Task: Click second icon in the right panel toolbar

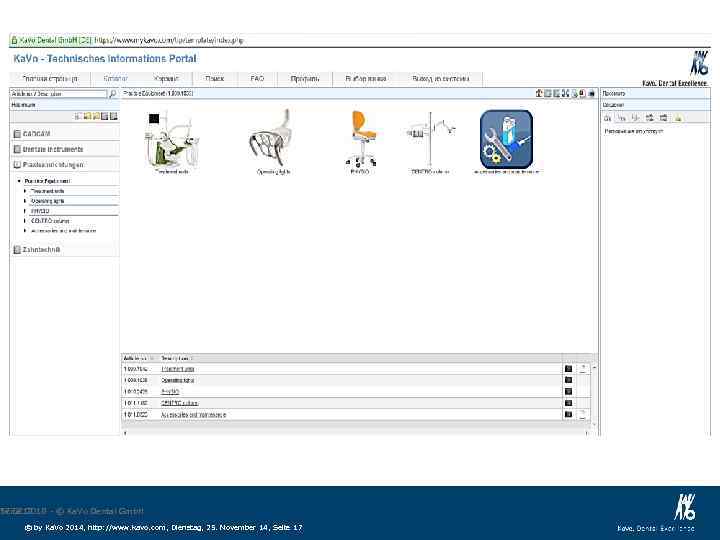Action: point(622,118)
